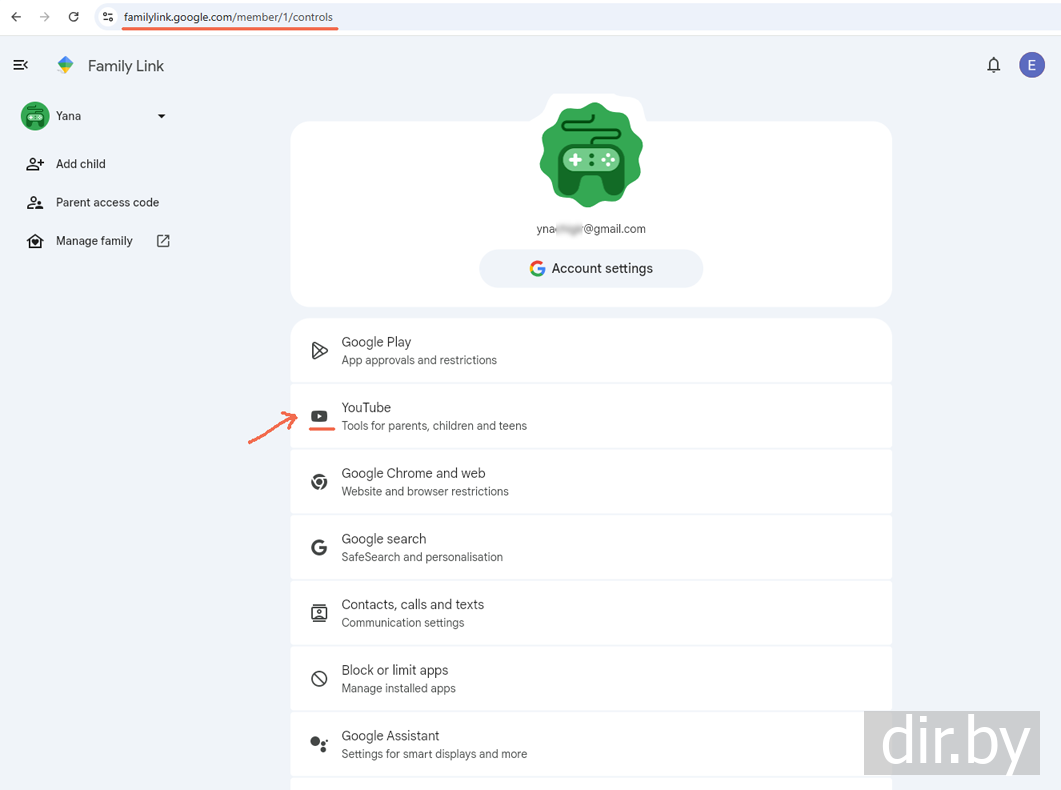Collapse the sidebar using the menu icon
1061x790 pixels.
[20, 65]
